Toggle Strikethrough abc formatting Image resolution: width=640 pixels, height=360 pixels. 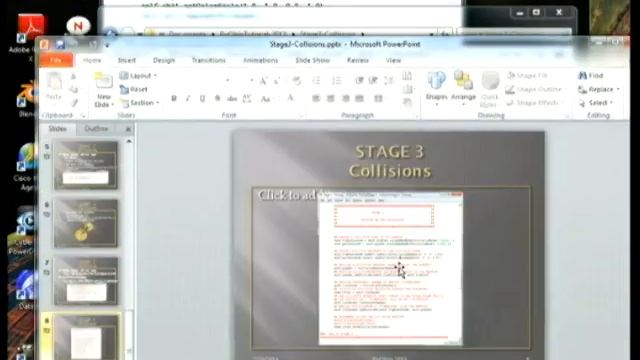tap(232, 98)
